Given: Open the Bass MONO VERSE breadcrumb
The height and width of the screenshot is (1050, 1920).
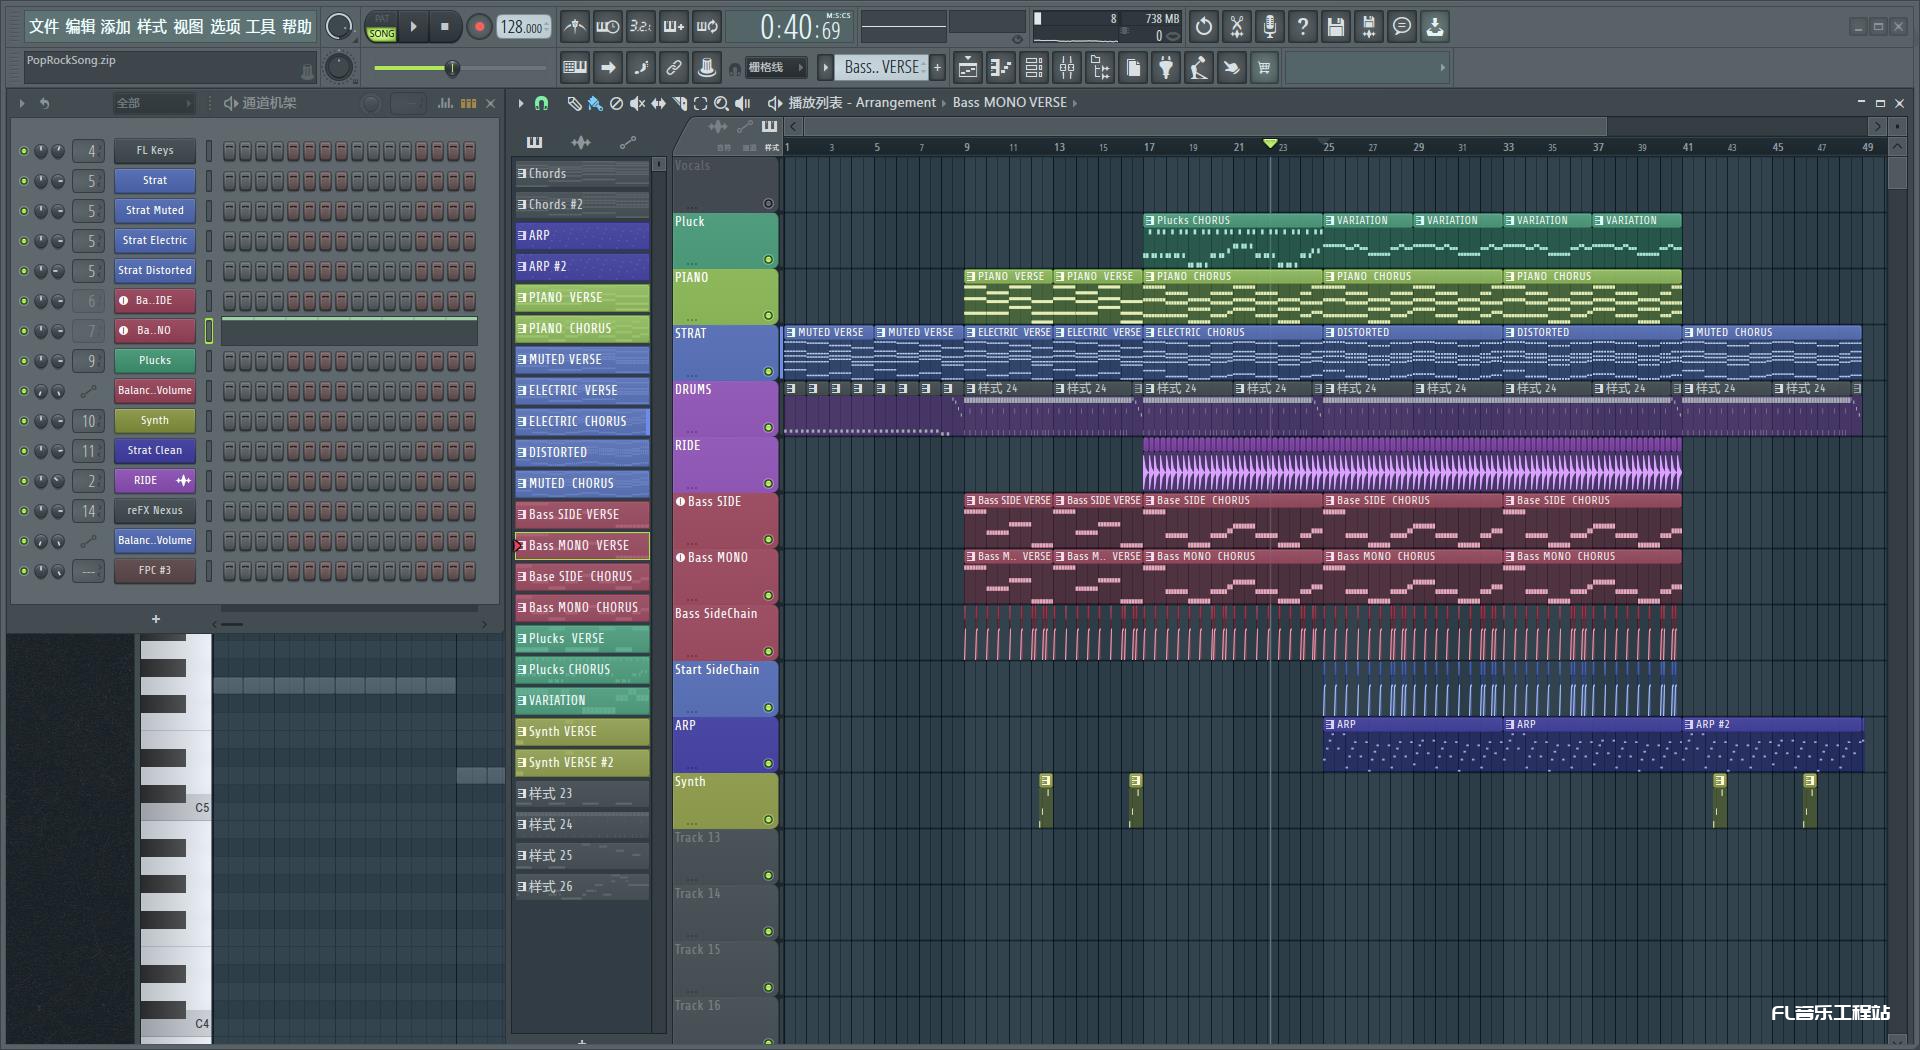Looking at the screenshot, I should pyautogui.click(x=1009, y=102).
